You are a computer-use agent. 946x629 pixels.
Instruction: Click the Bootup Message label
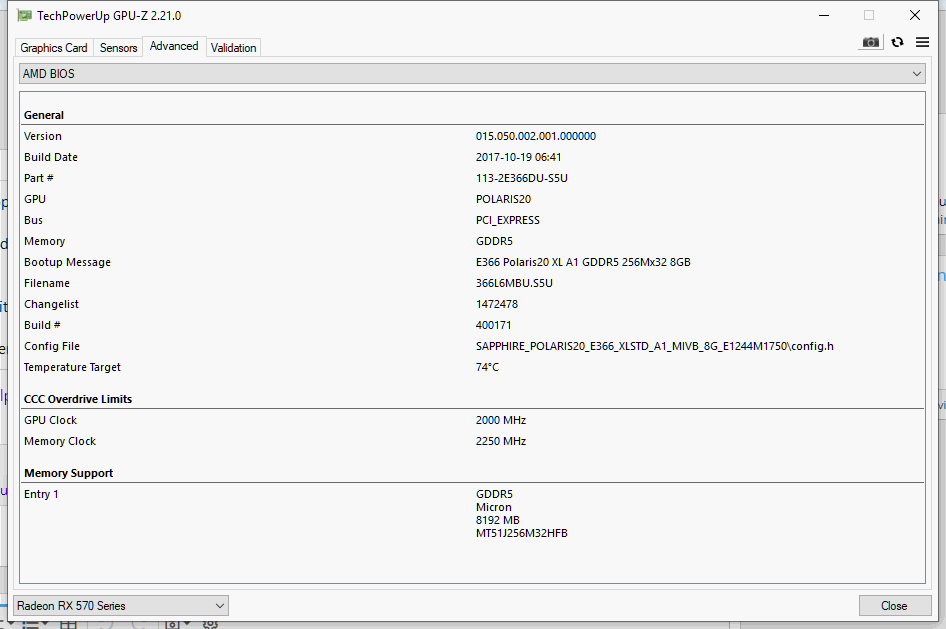click(67, 262)
